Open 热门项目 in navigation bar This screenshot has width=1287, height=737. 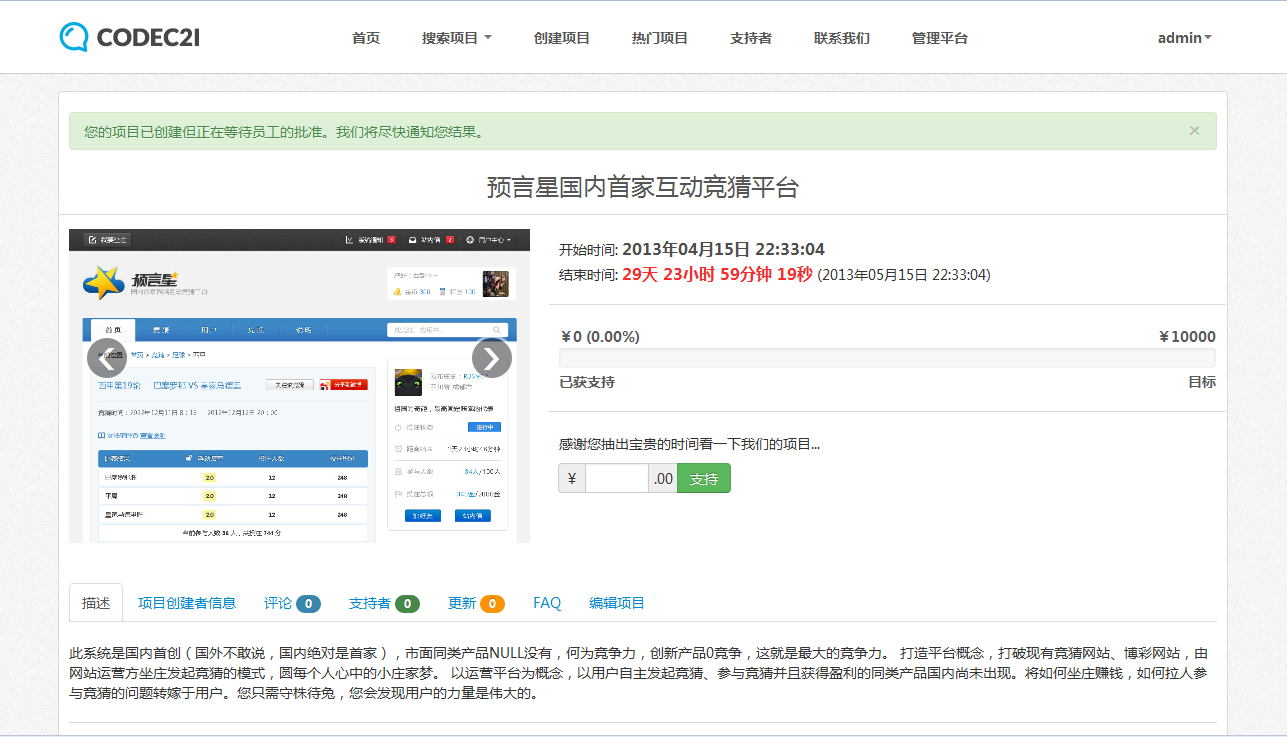[660, 38]
